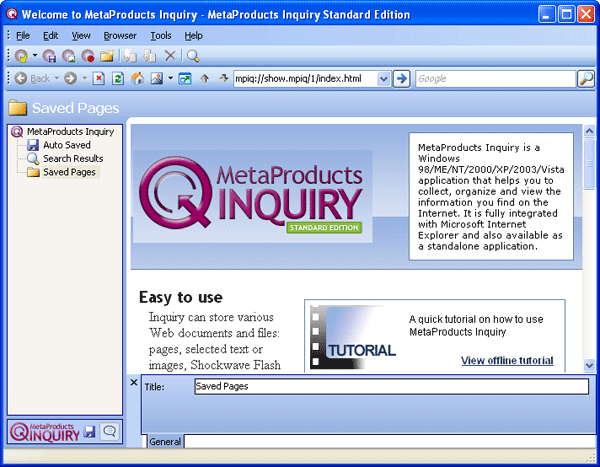Click the Home icon in navigation bar
The height and width of the screenshot is (467, 600).
137,78
